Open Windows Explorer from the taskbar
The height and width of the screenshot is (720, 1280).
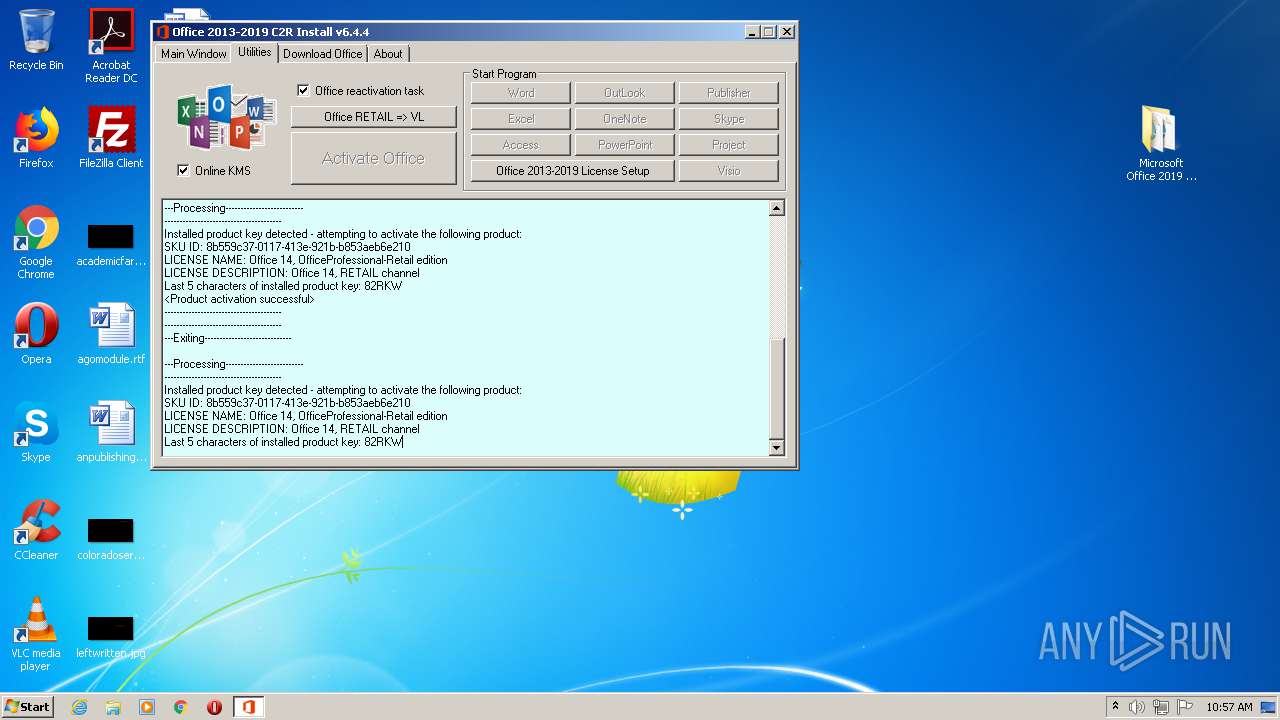[x=113, y=707]
